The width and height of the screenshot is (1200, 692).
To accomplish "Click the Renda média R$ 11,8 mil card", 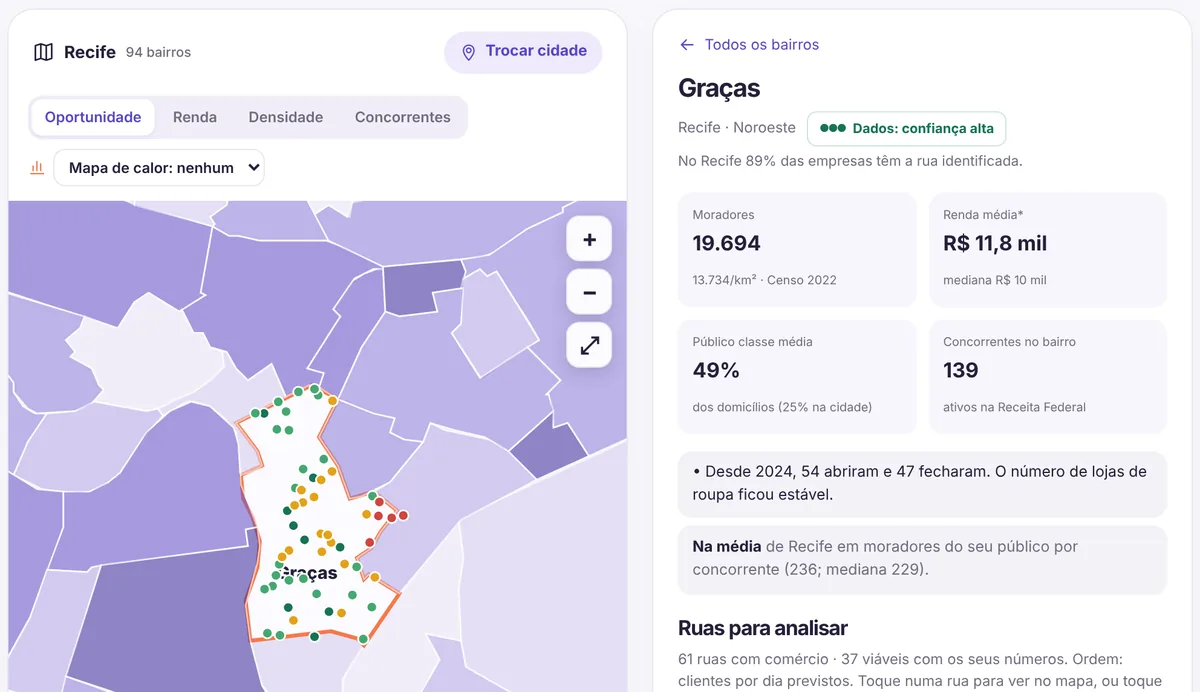I will pyautogui.click(x=1048, y=250).
